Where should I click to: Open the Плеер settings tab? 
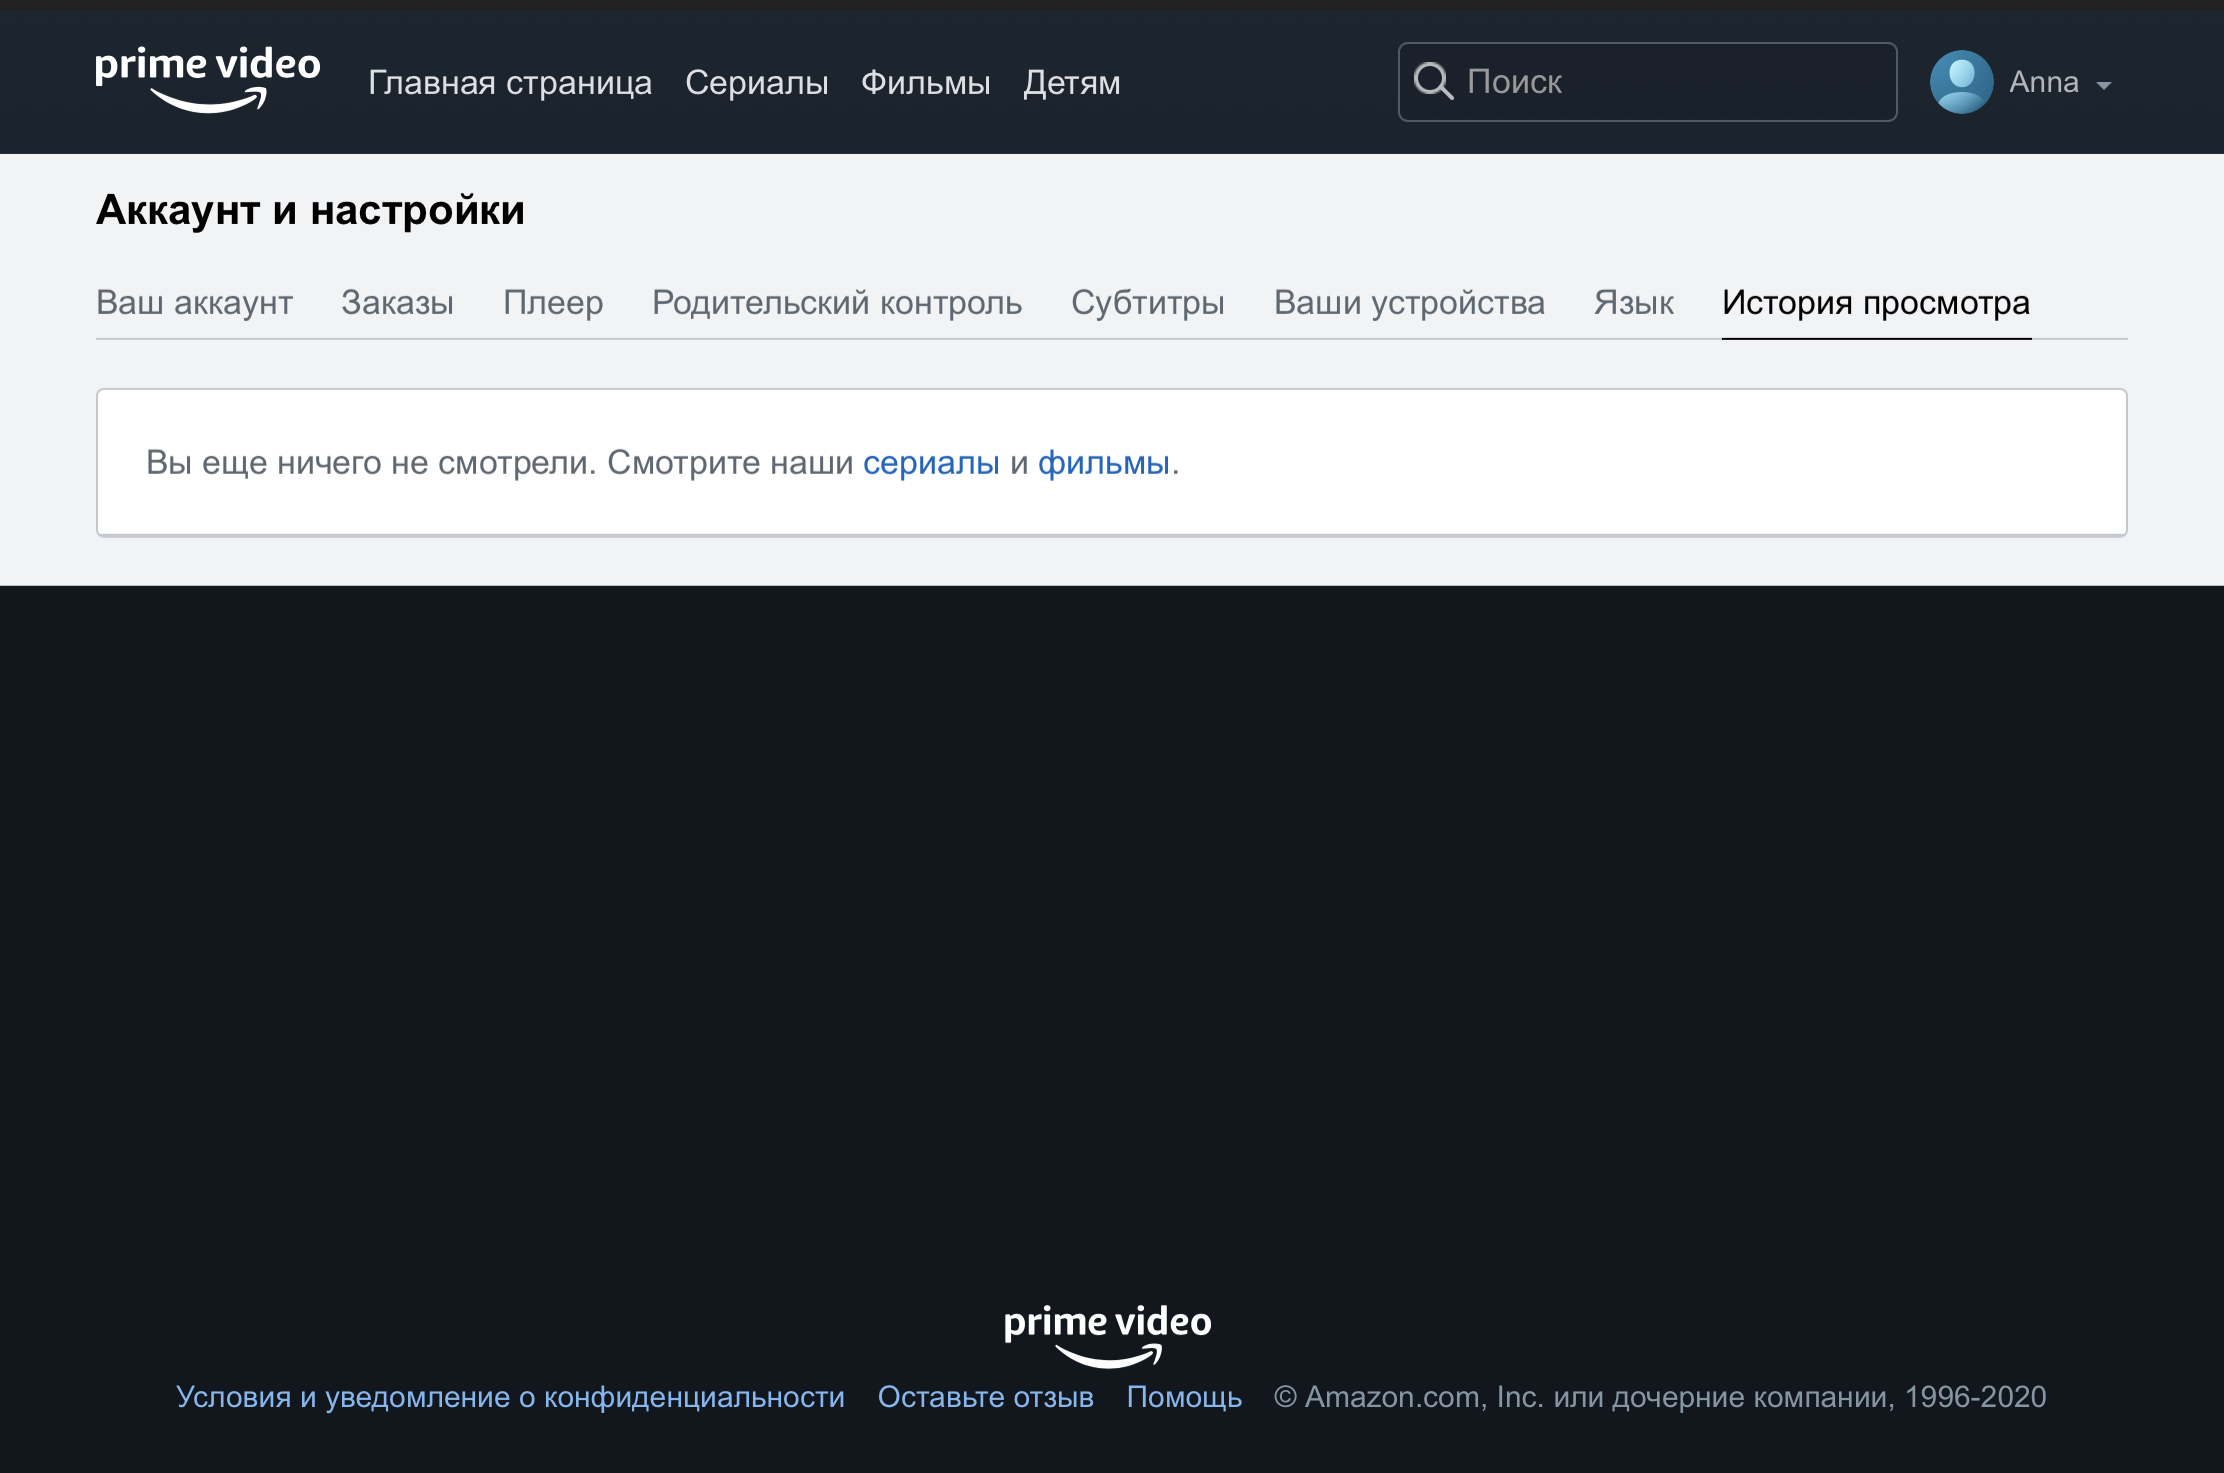[553, 302]
